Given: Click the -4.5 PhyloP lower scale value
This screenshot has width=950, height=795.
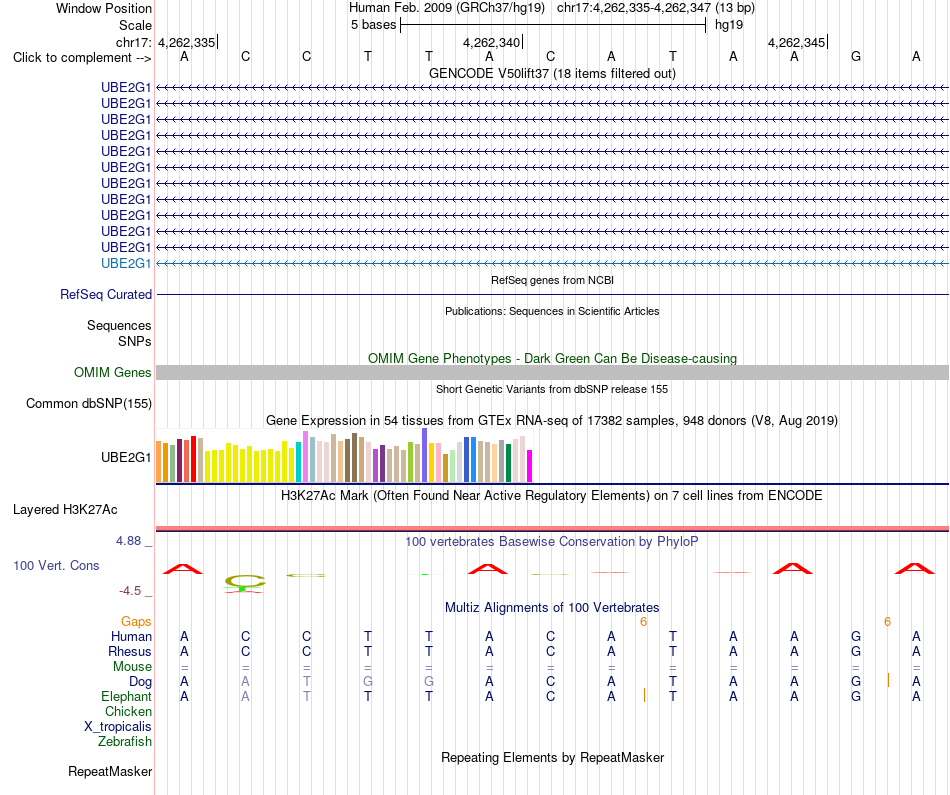Looking at the screenshot, I should 130,591.
